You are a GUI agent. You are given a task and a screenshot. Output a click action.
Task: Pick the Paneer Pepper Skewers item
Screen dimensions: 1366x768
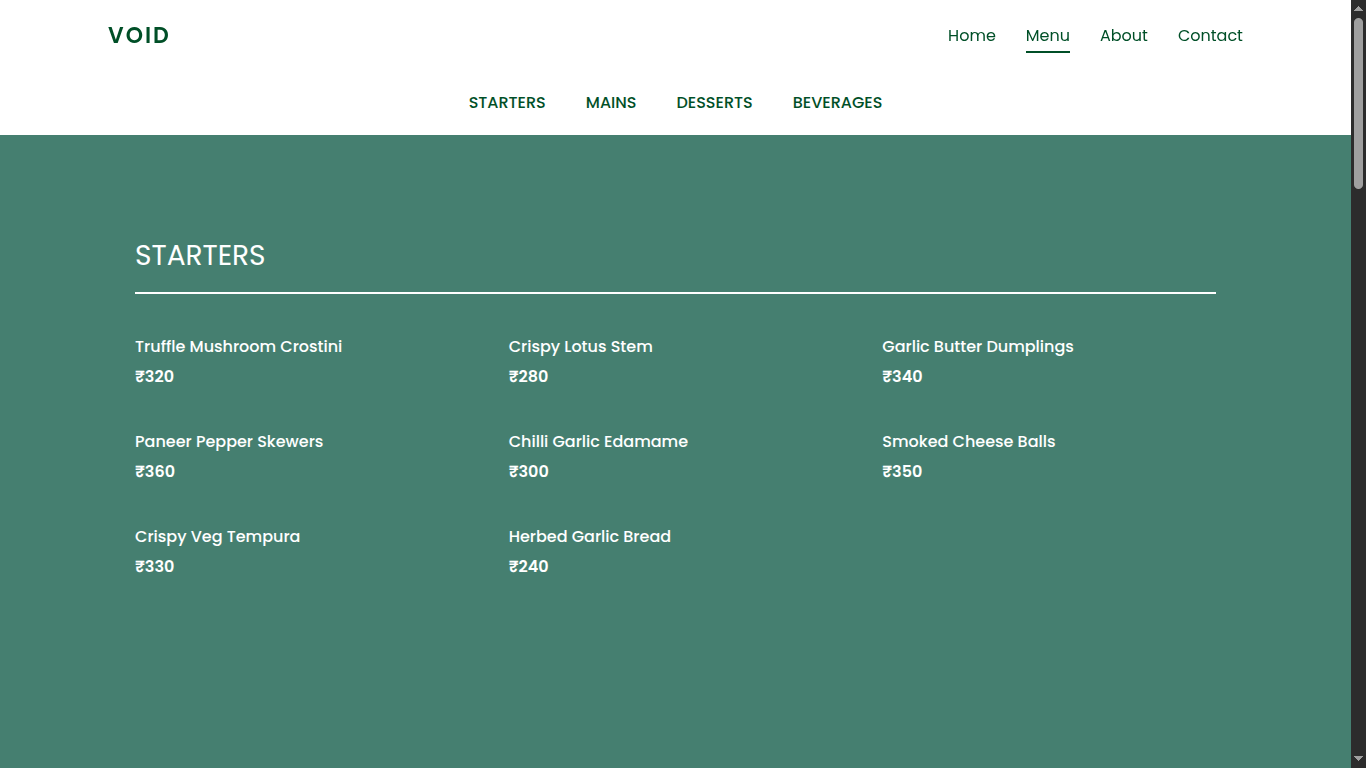click(229, 442)
